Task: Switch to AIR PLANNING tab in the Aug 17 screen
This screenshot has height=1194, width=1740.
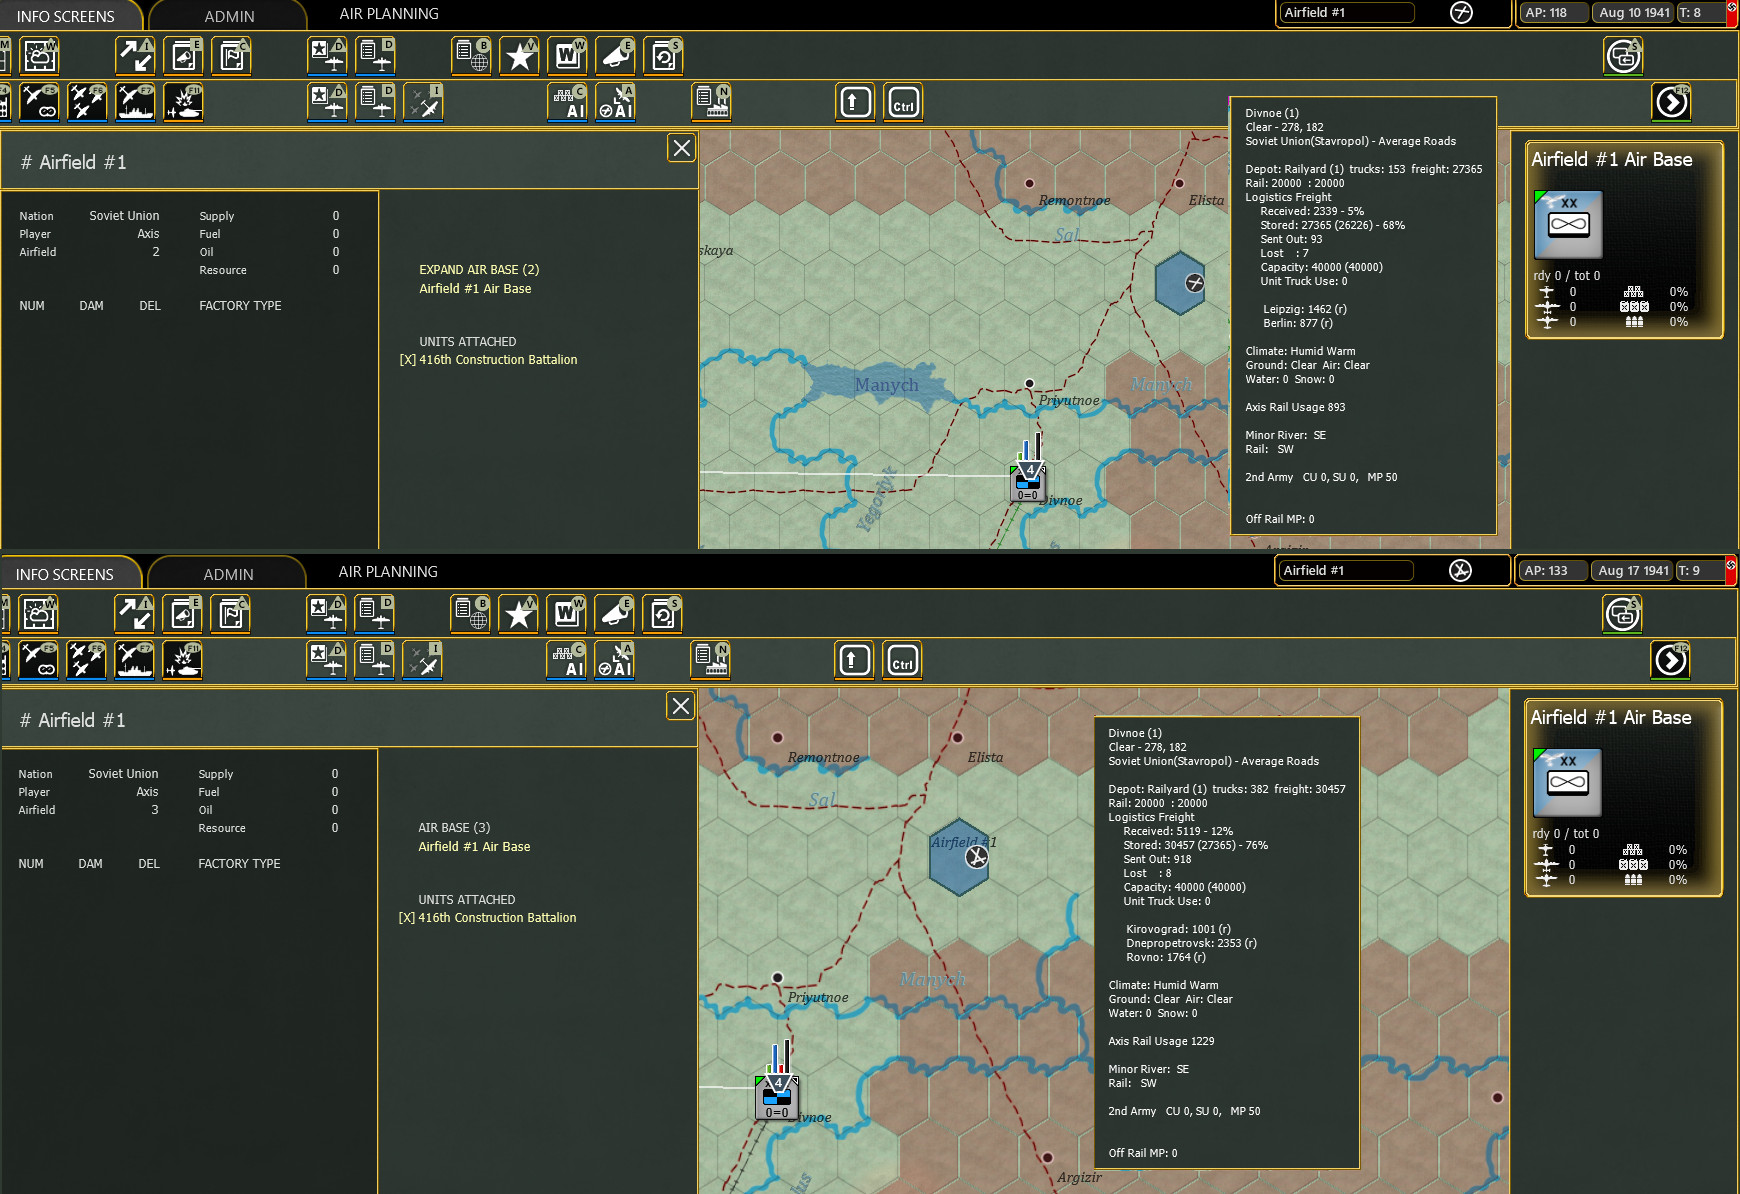Action: [x=388, y=572]
